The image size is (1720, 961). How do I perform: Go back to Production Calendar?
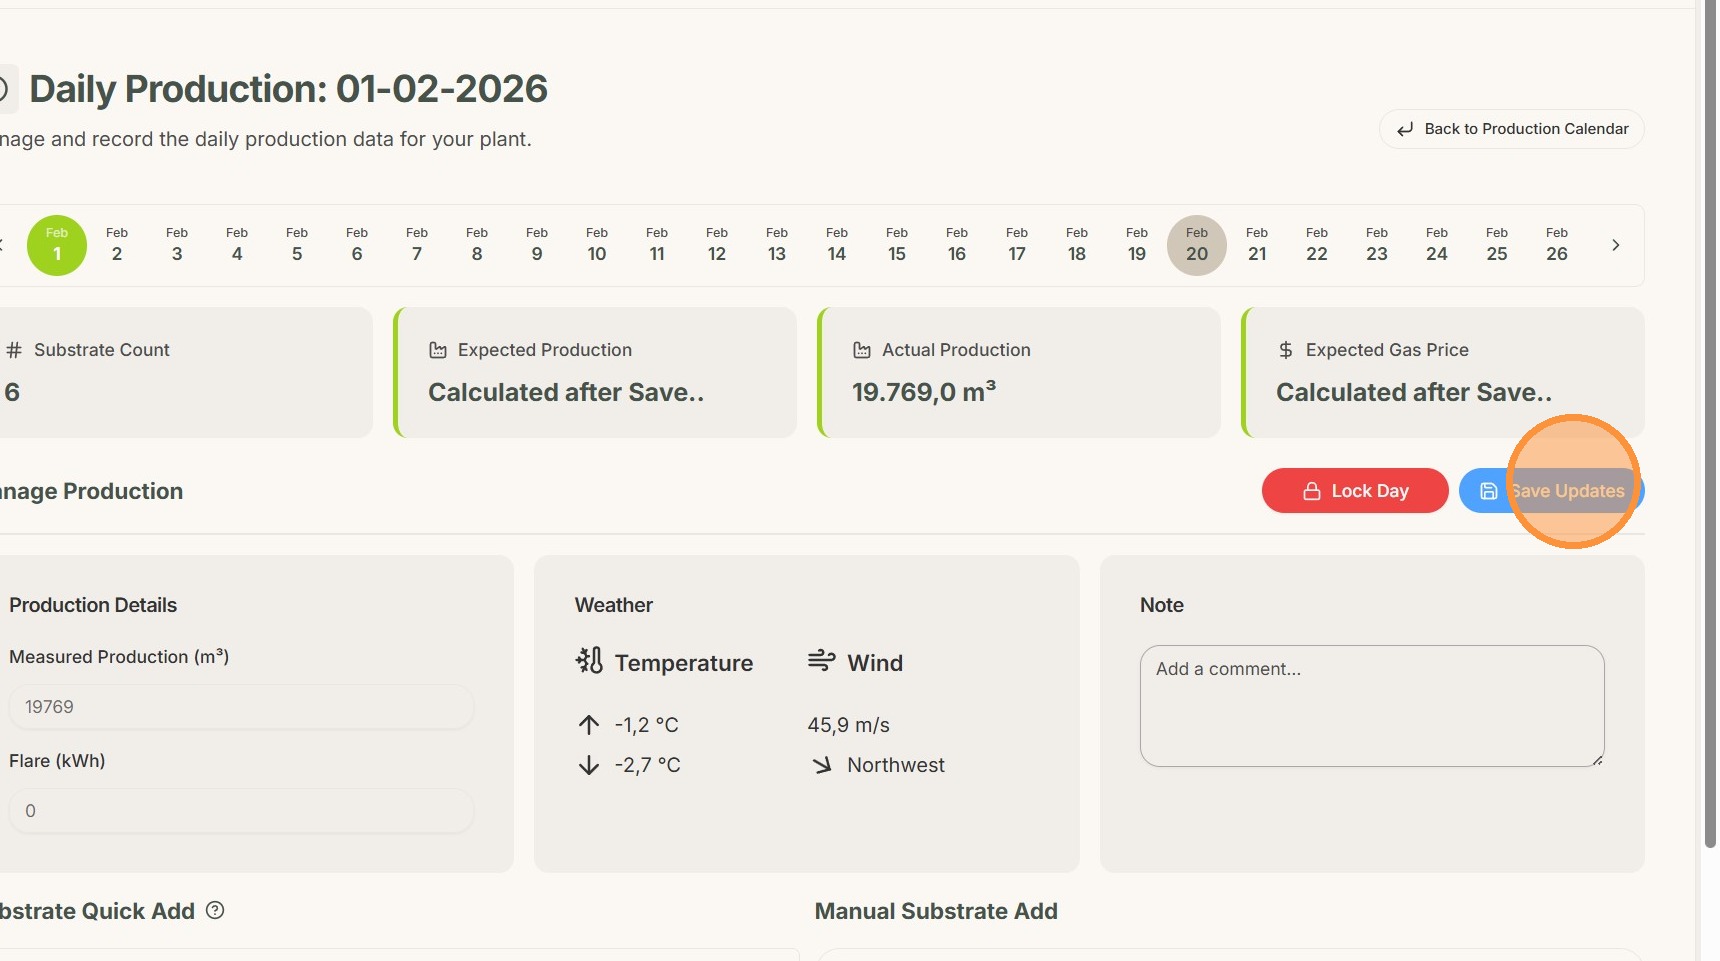[1512, 129]
